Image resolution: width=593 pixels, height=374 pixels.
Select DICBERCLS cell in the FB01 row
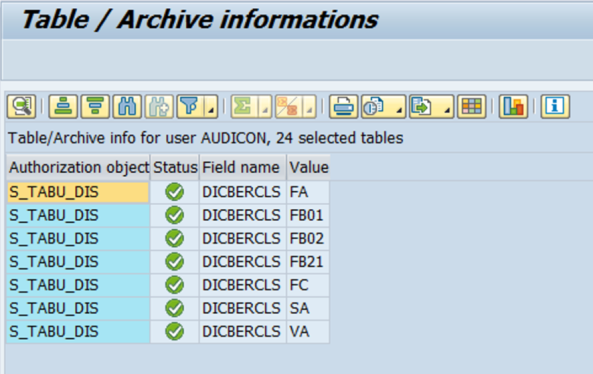[x=242, y=216]
